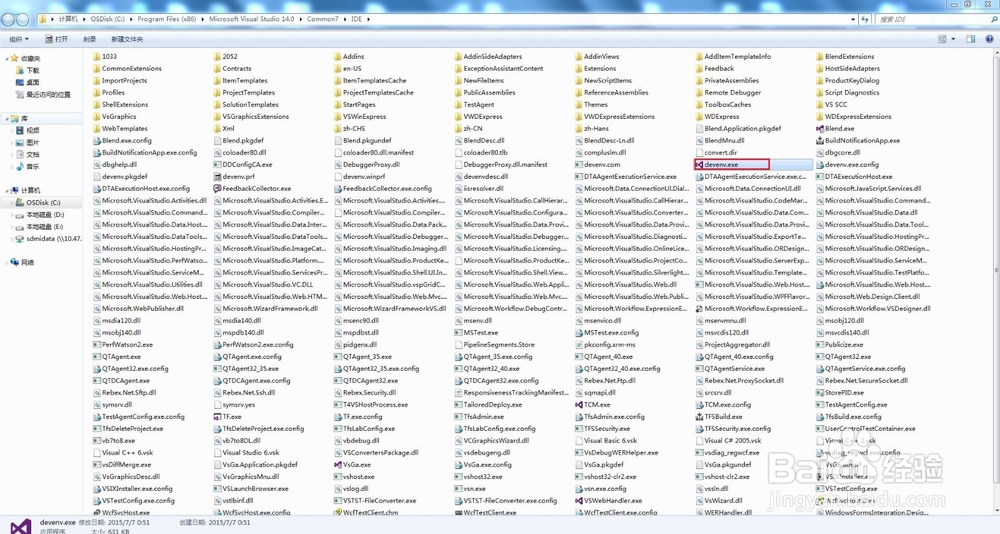Select sdmidata network drive in the tree

pyautogui.click(x=48, y=239)
